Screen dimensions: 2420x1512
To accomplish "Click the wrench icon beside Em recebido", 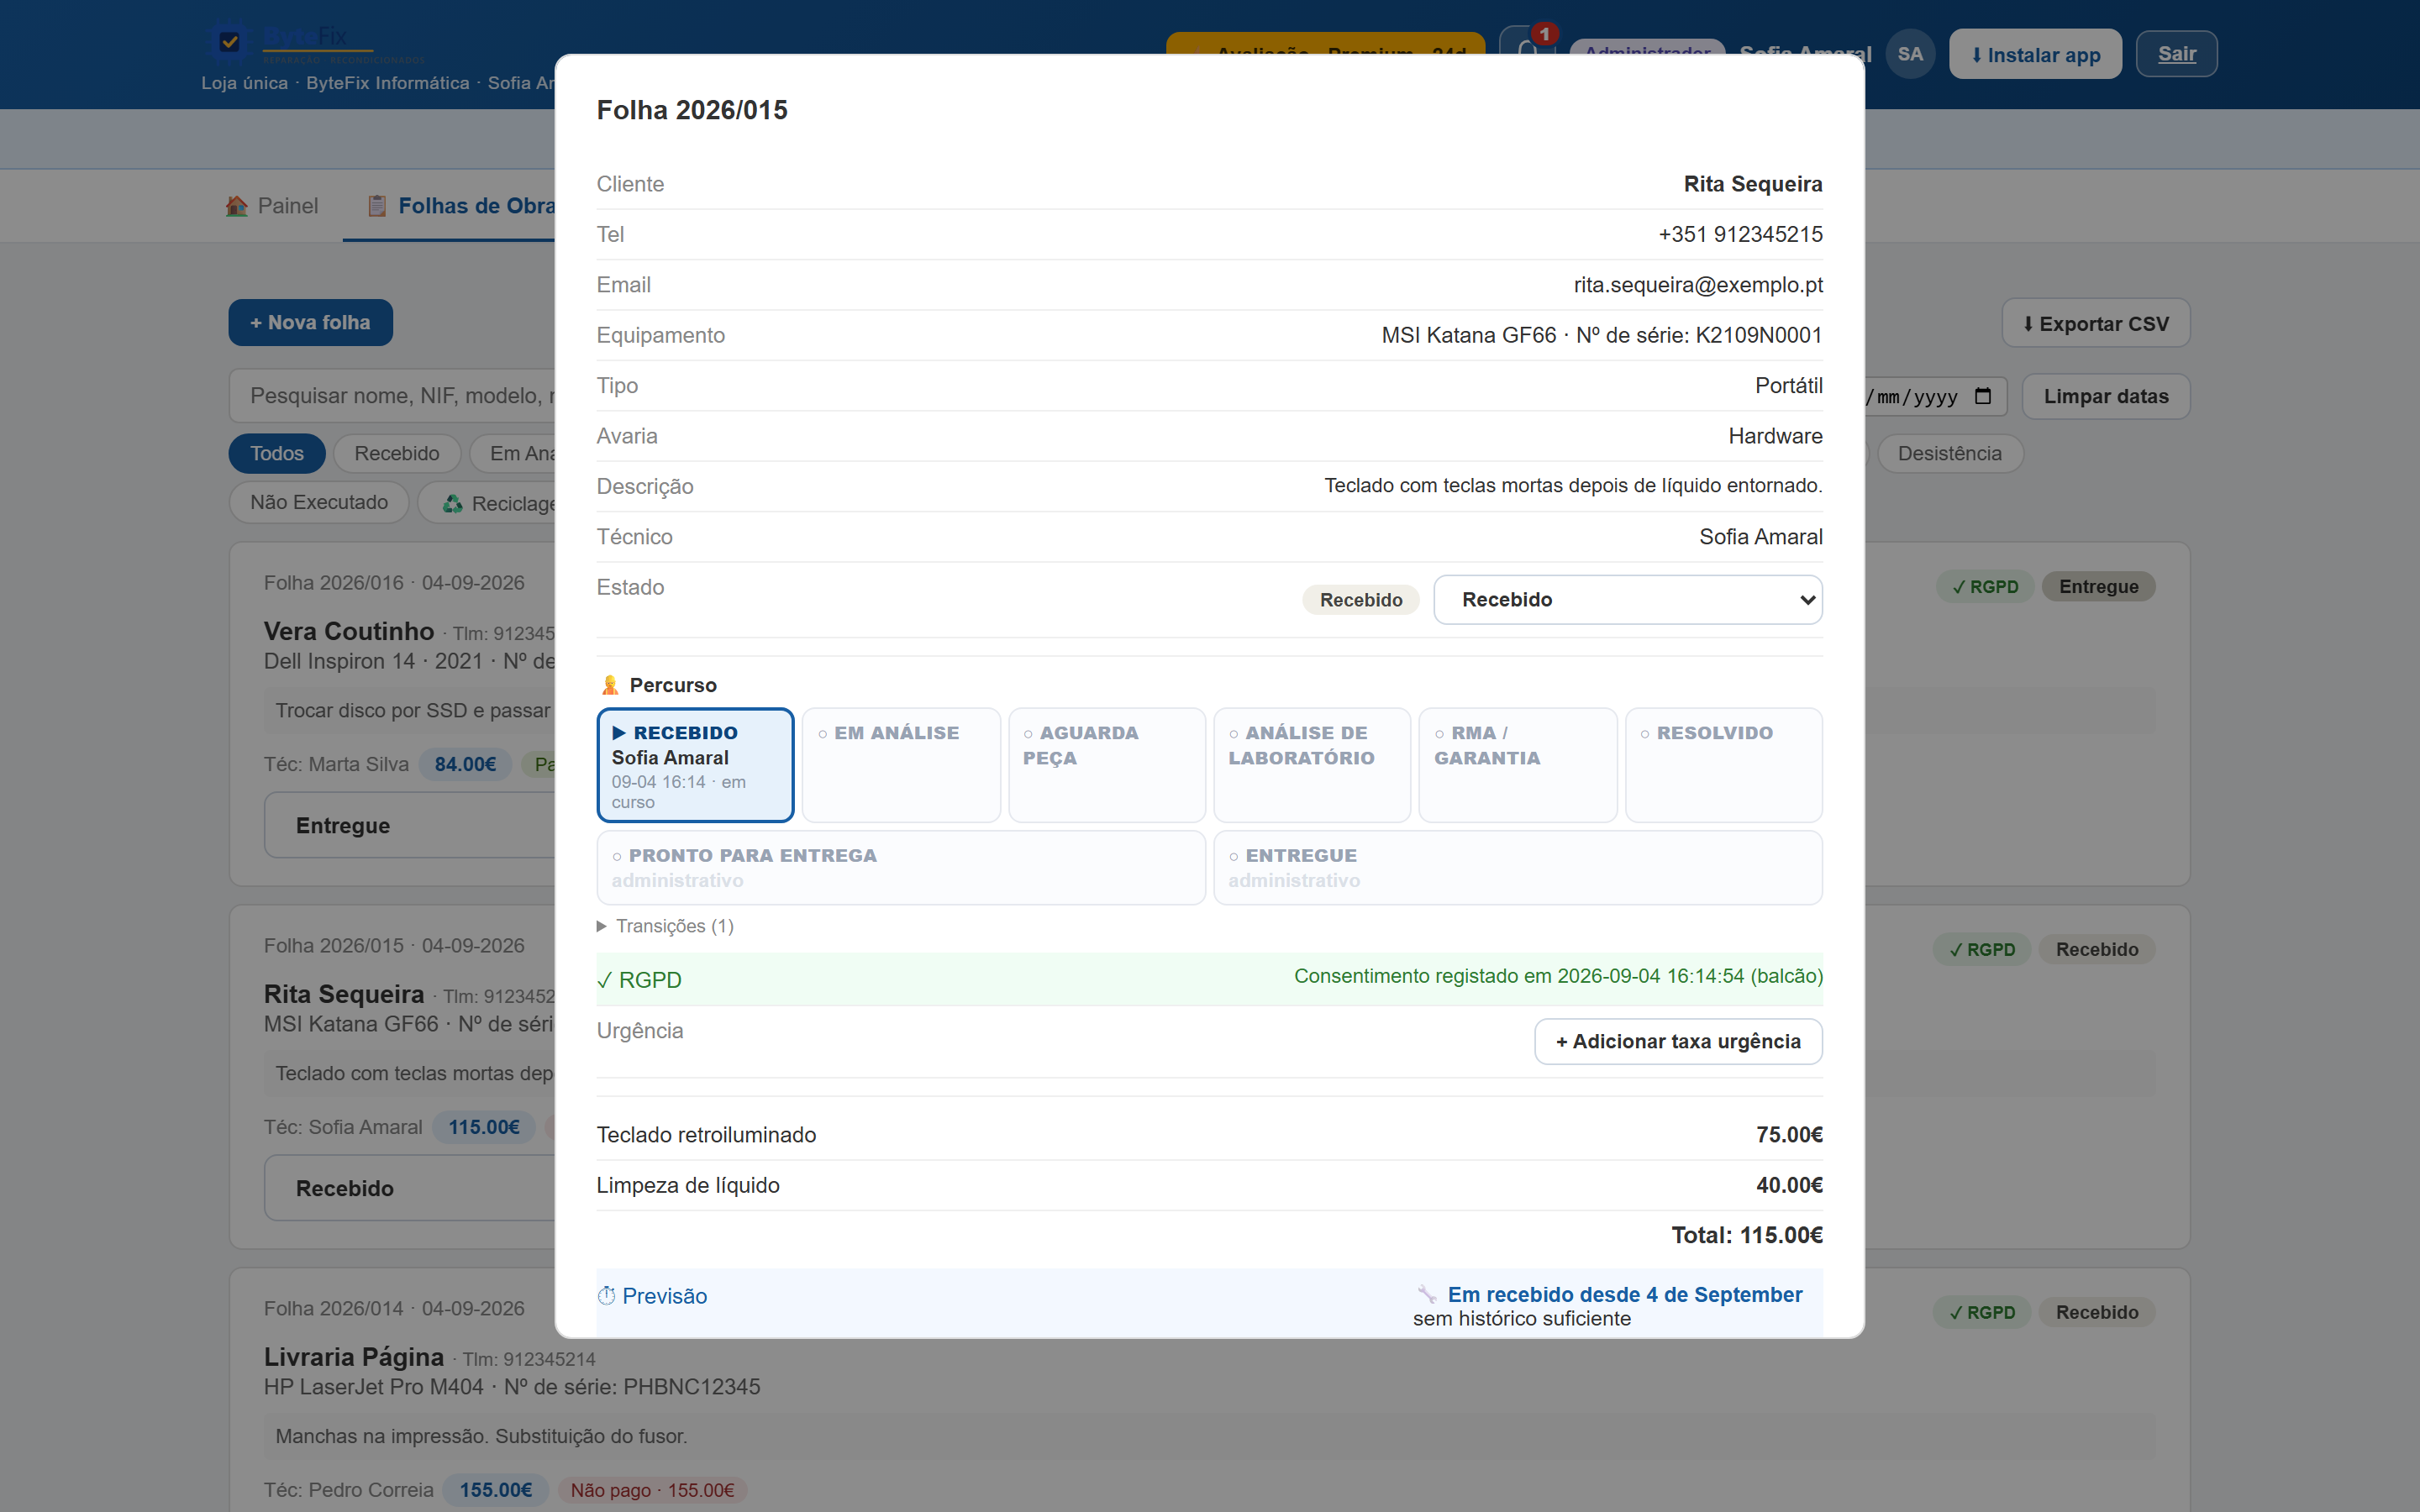I will click(1427, 1295).
